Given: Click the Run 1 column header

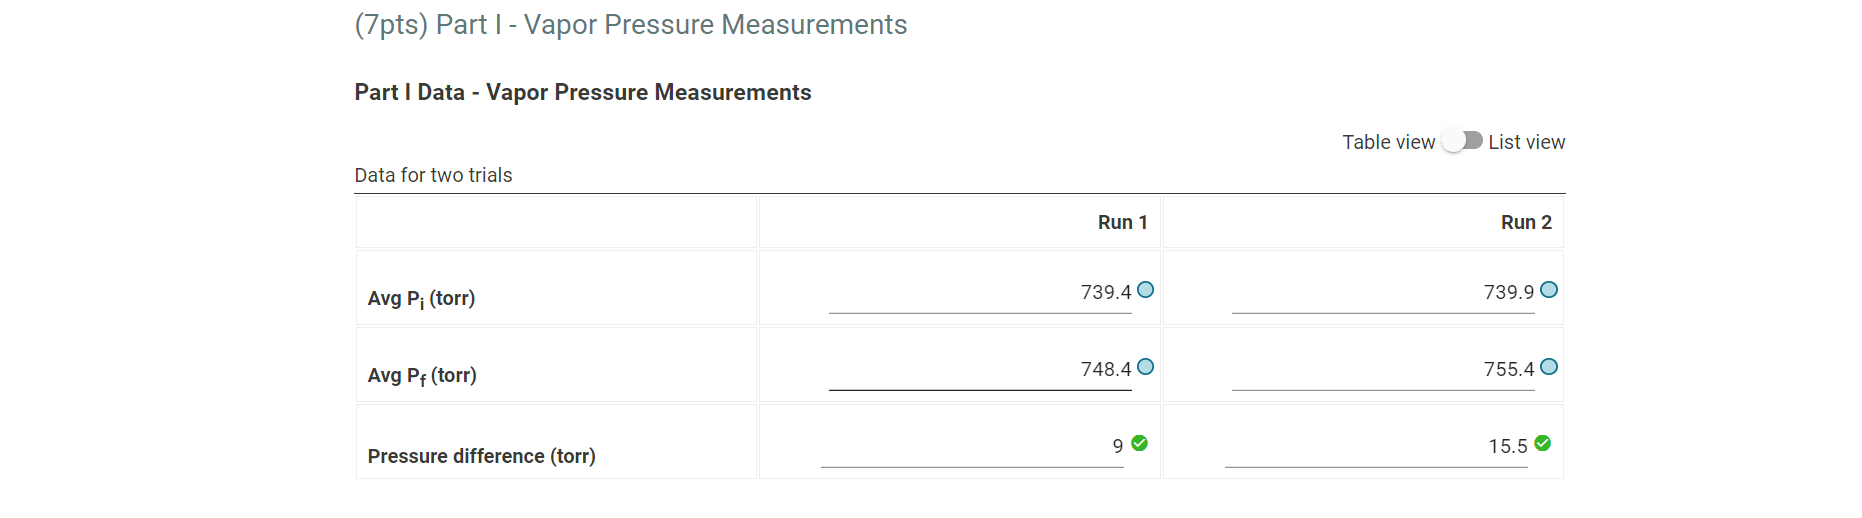Looking at the screenshot, I should pyautogui.click(x=1122, y=222).
